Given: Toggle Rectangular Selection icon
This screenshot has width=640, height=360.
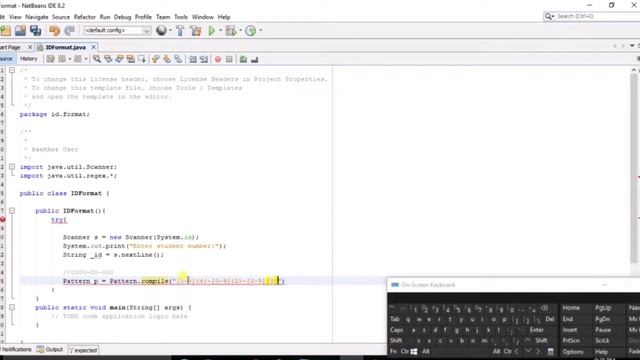Looking at the screenshot, I should point(142,60).
